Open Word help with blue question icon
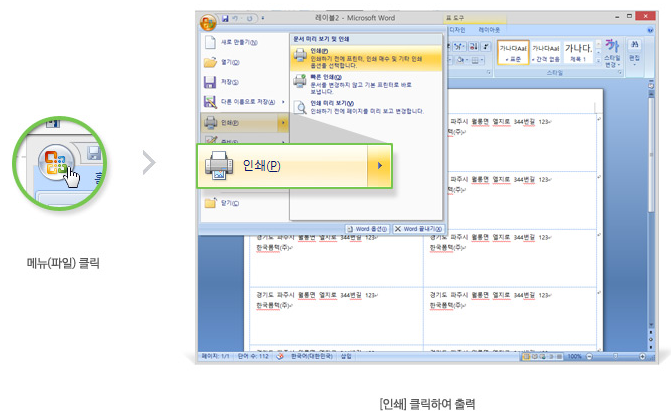Screen dimensions: 671x420 [x=650, y=30]
